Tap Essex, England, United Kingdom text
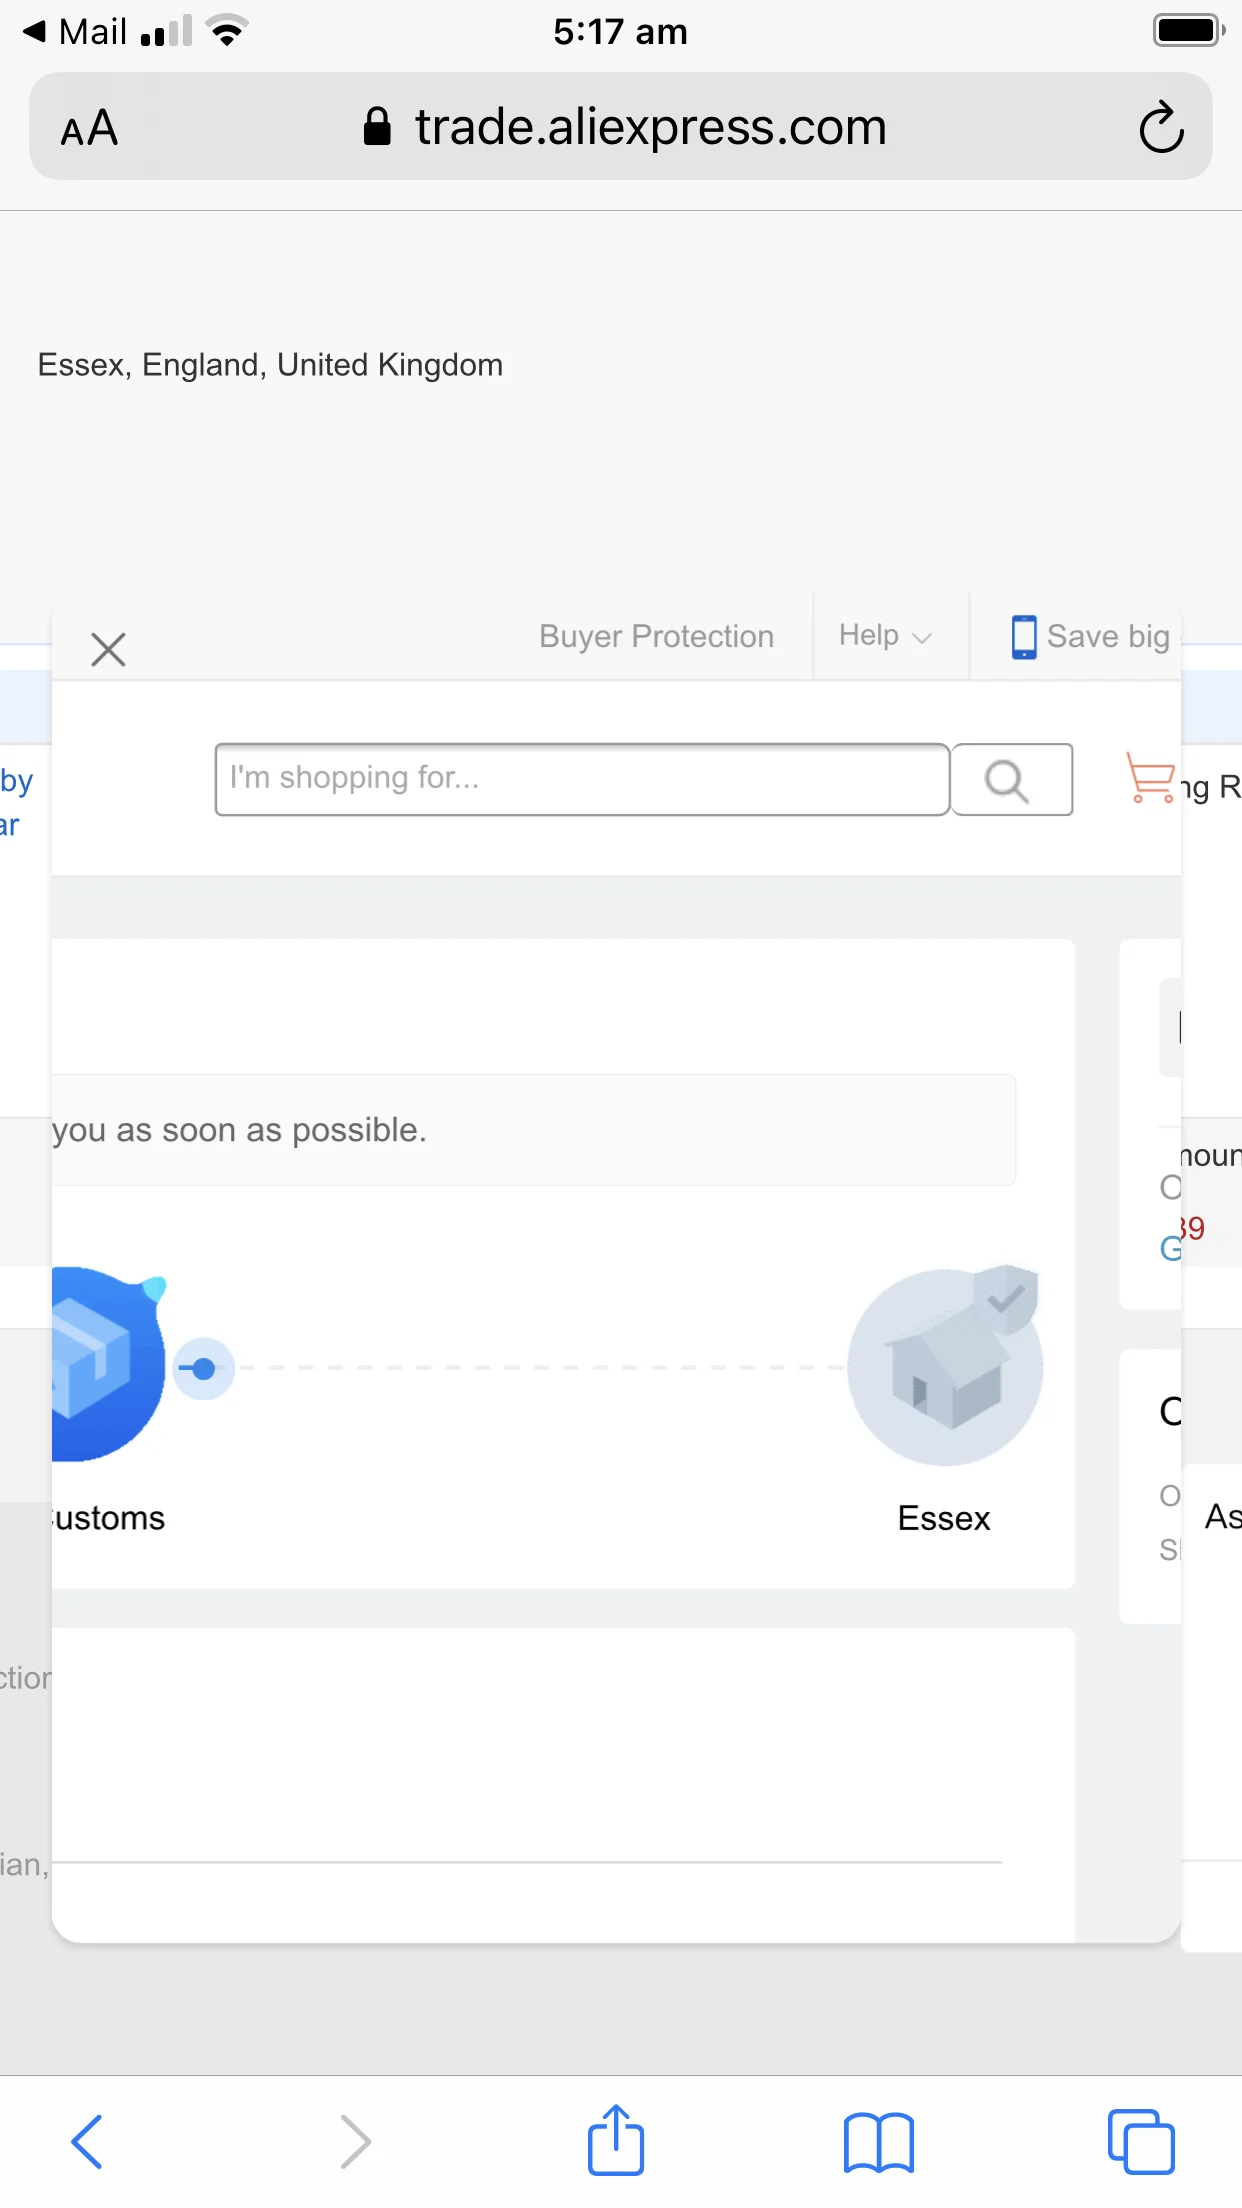1242x2208 pixels. tap(270, 365)
